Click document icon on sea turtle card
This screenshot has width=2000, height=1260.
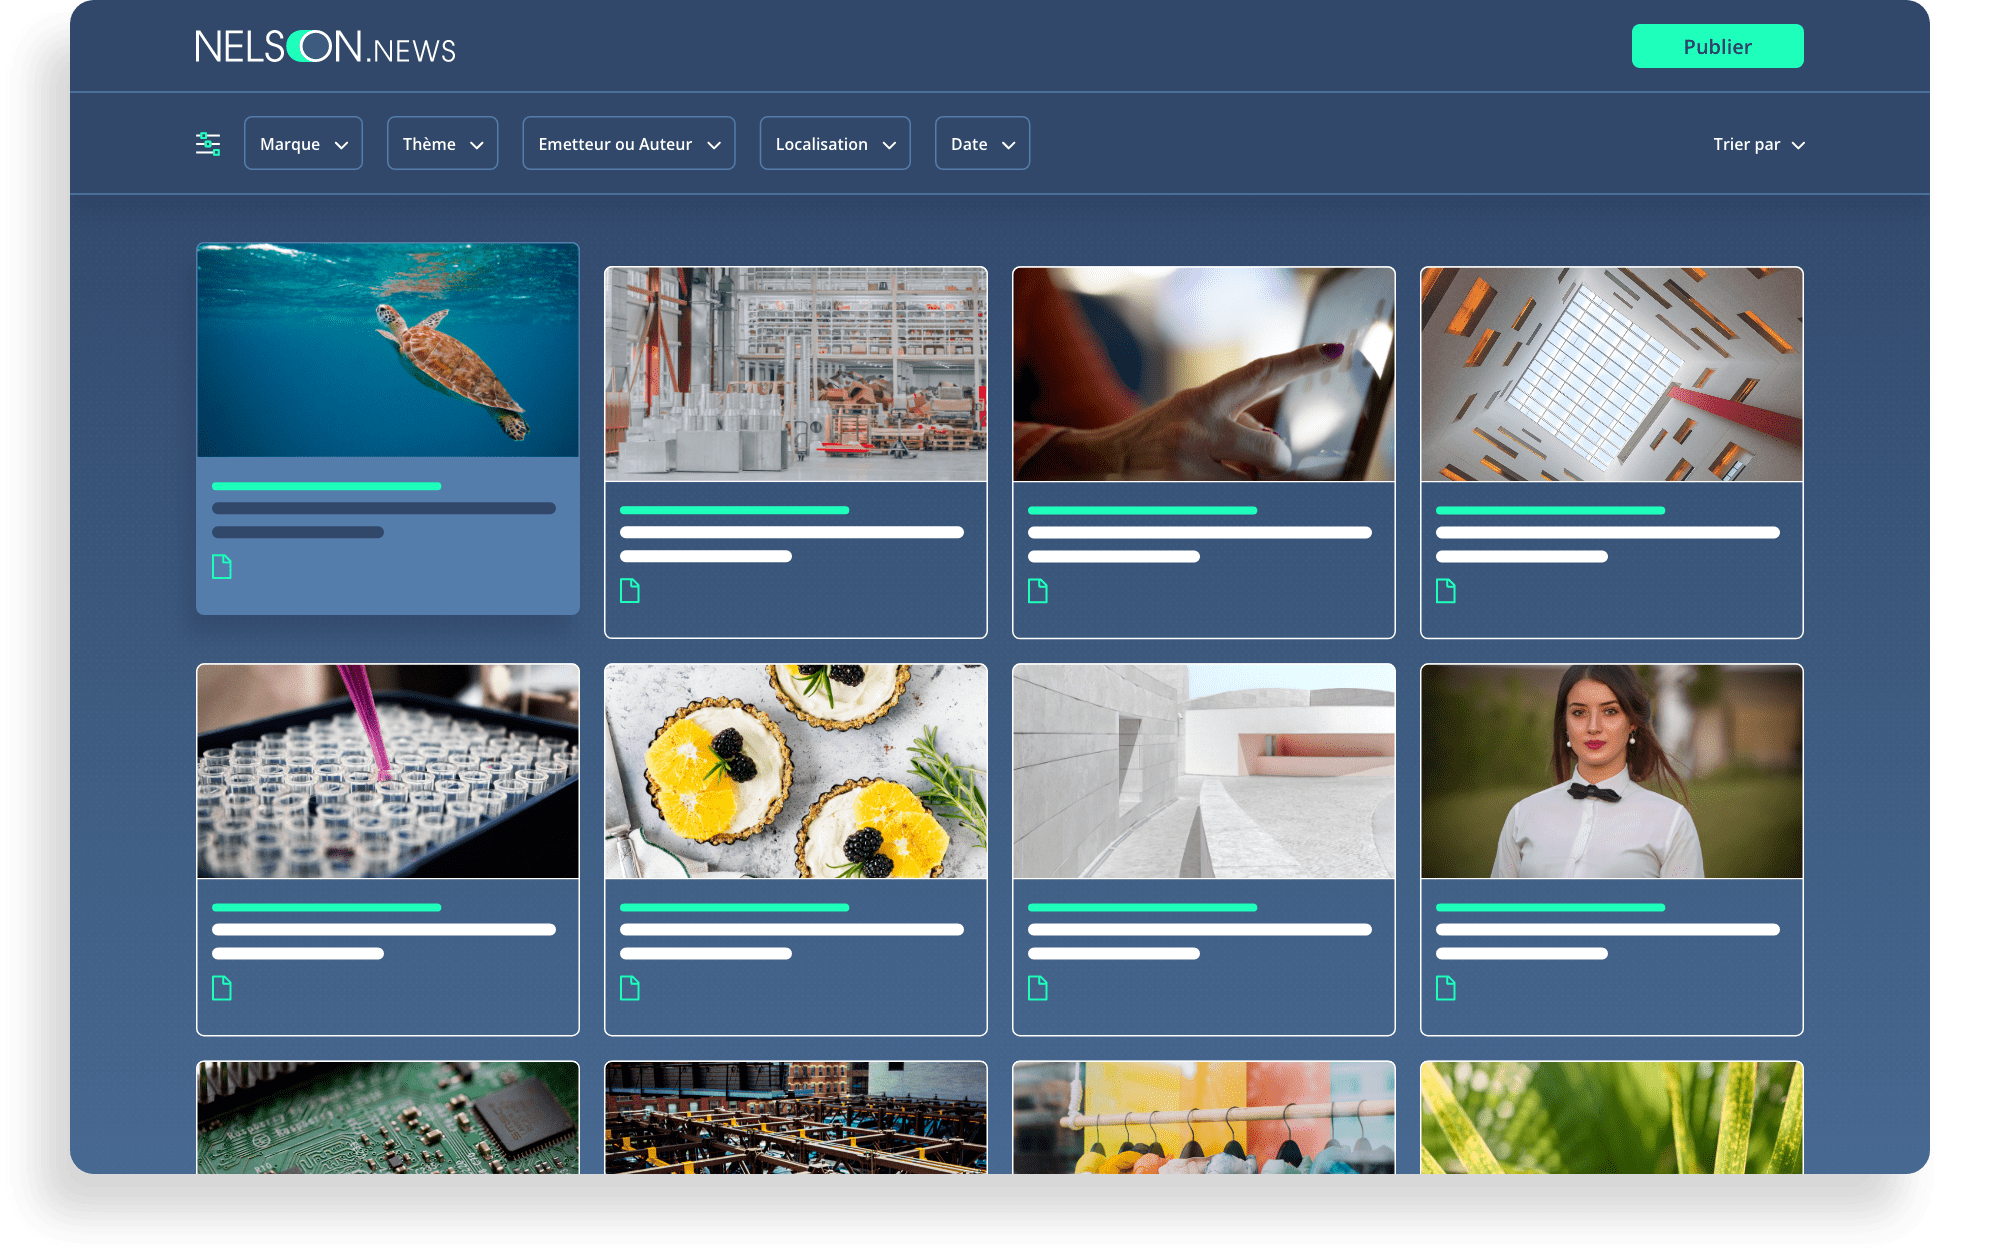point(222,567)
